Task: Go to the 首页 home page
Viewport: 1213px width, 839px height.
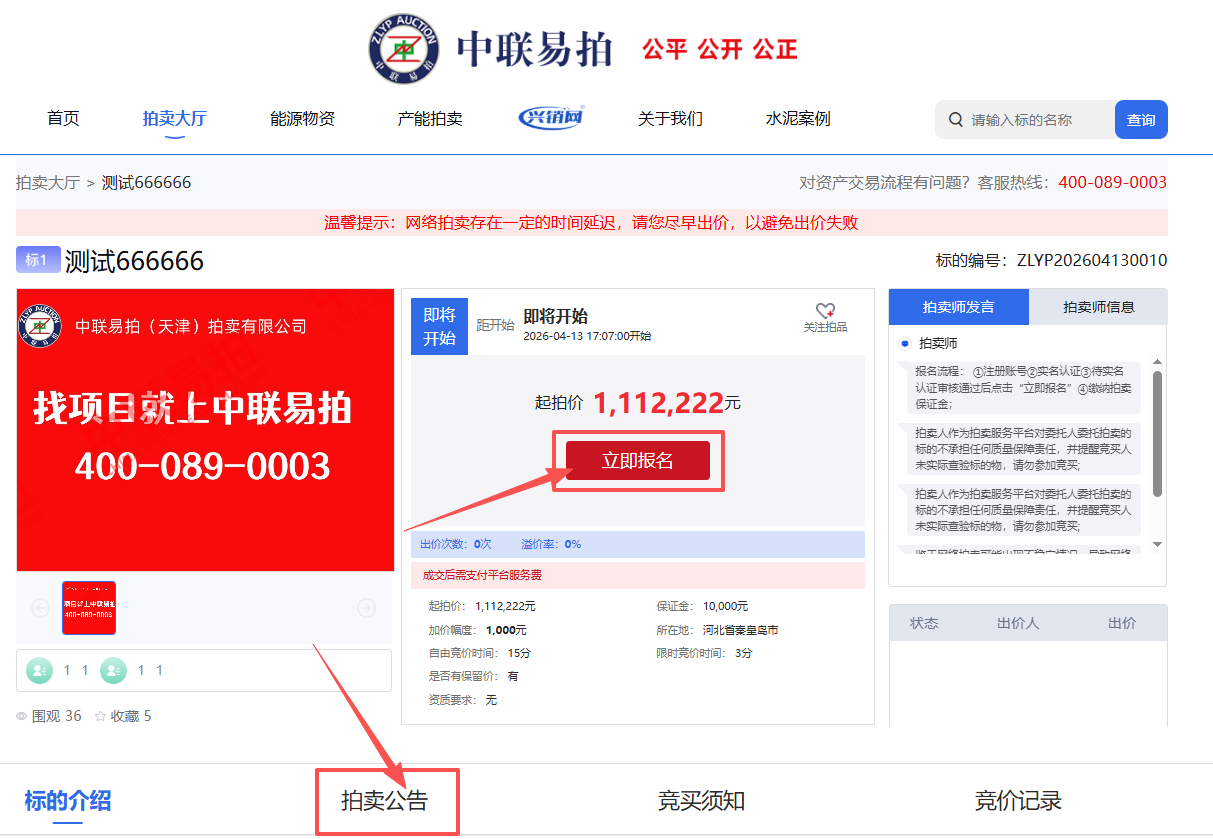Action: tap(63, 119)
